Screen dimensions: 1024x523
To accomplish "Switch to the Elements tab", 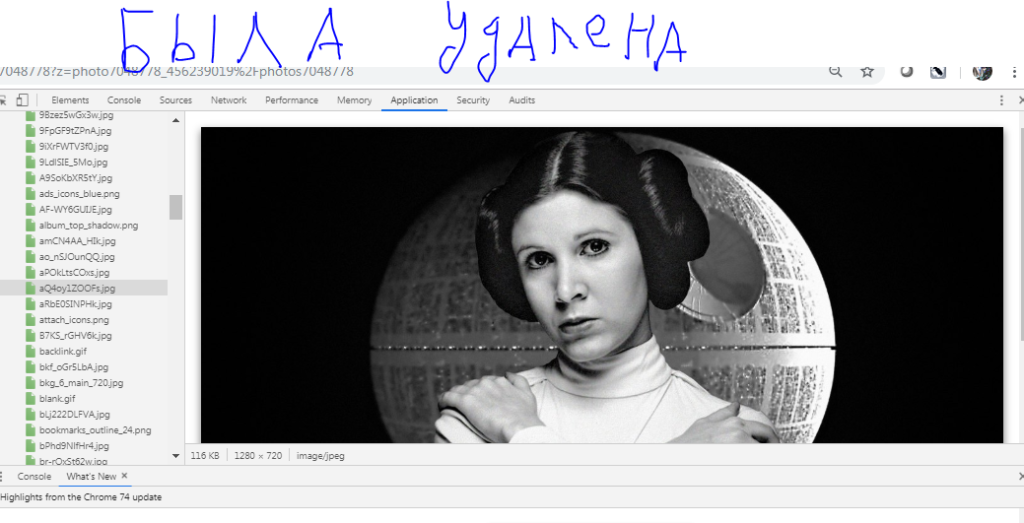I will pyautogui.click(x=70, y=100).
